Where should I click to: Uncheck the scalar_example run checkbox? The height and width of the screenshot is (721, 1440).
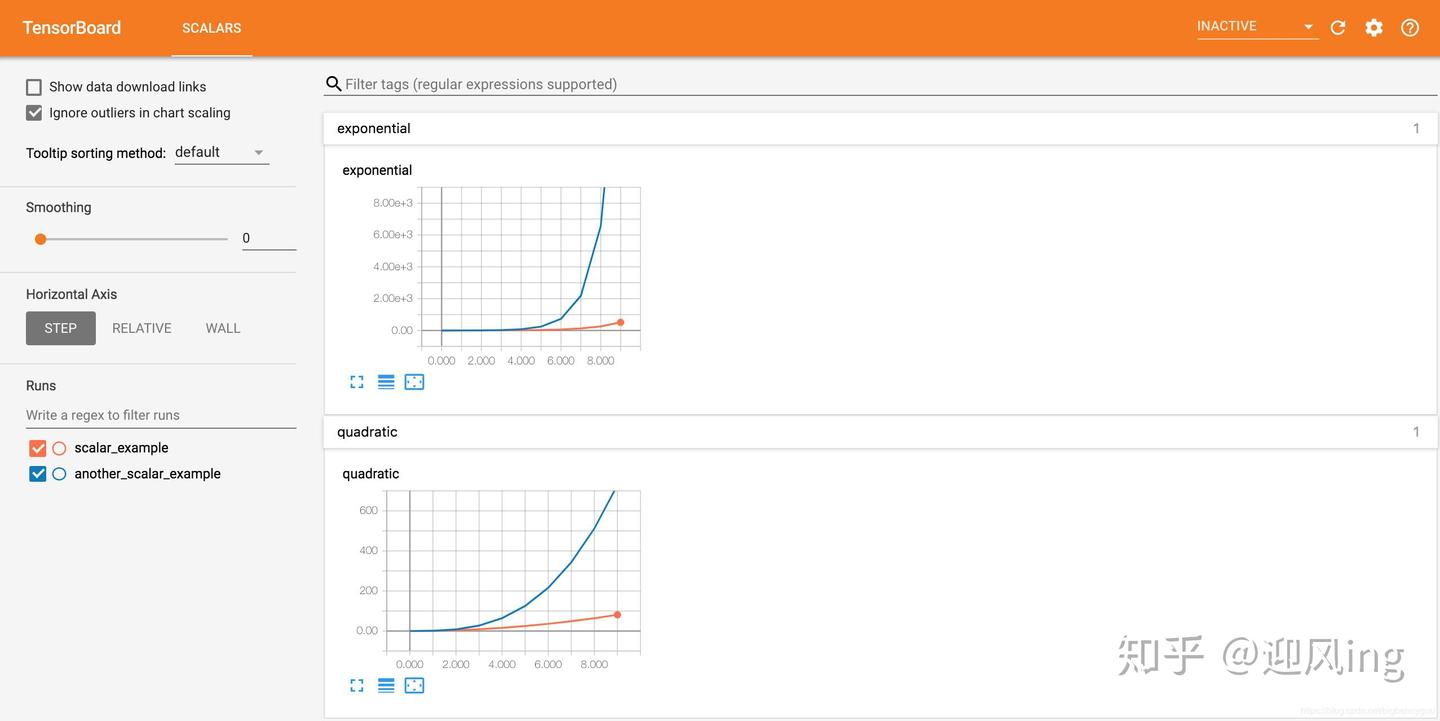38,448
